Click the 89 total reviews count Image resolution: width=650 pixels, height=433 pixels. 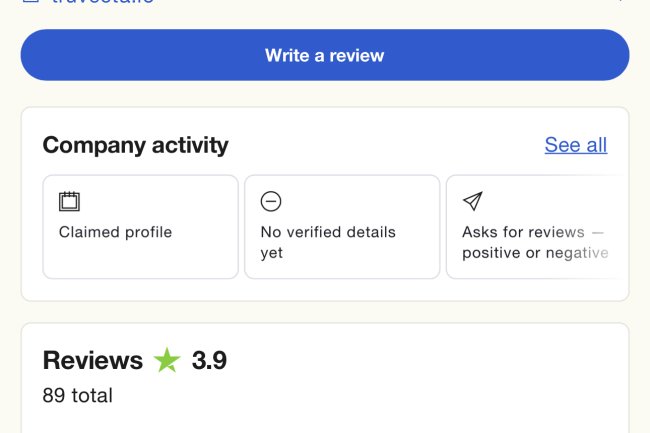pyautogui.click(x=77, y=395)
